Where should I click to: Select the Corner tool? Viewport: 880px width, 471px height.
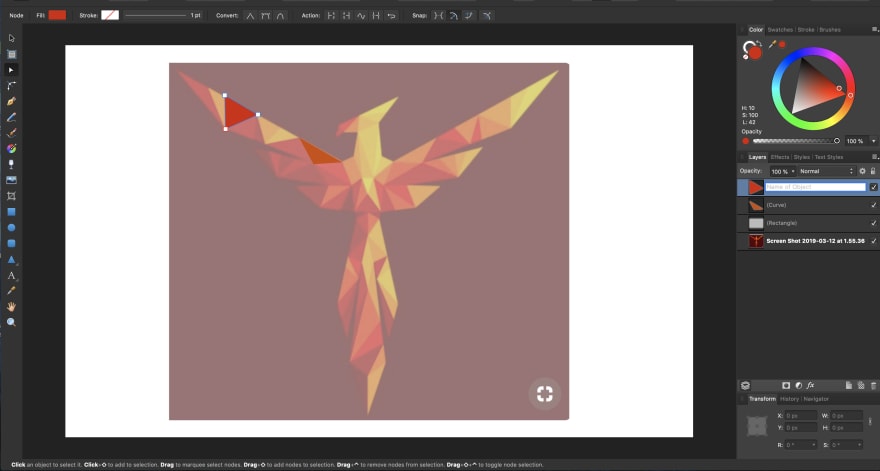click(x=11, y=85)
